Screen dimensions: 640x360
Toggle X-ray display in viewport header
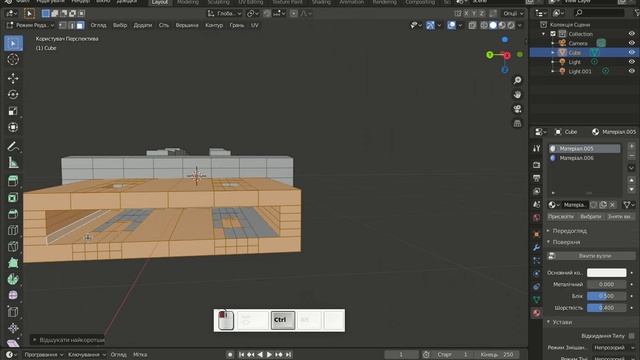472,25
